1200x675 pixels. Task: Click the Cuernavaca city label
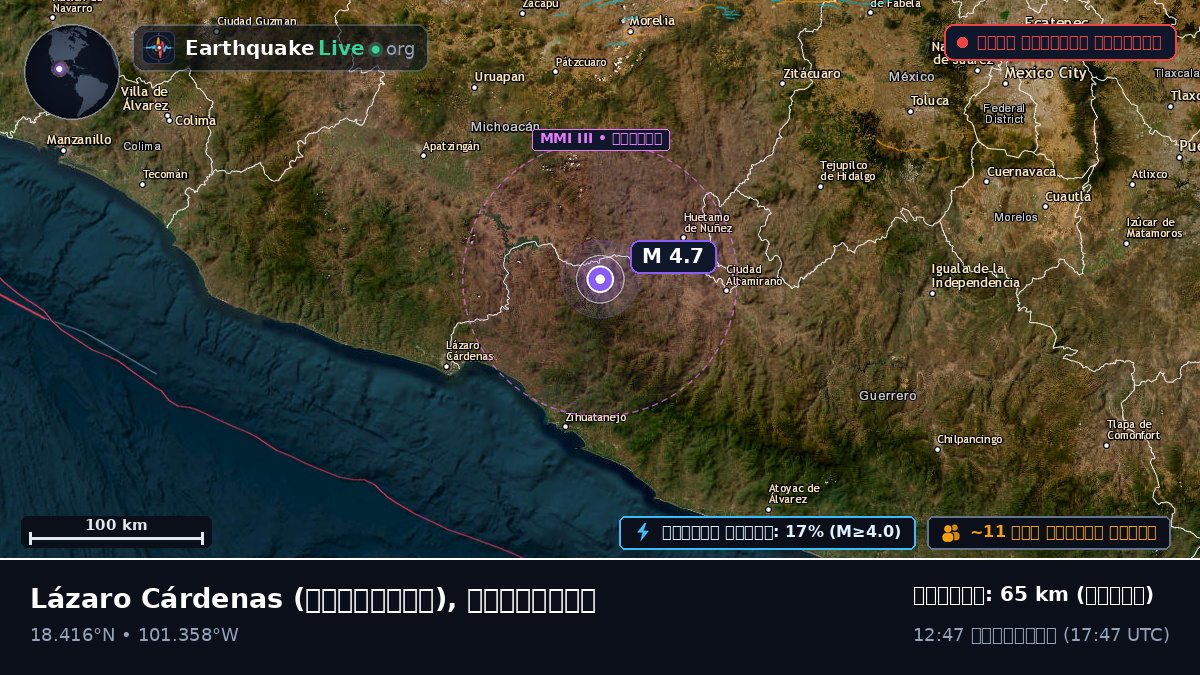coord(1021,172)
